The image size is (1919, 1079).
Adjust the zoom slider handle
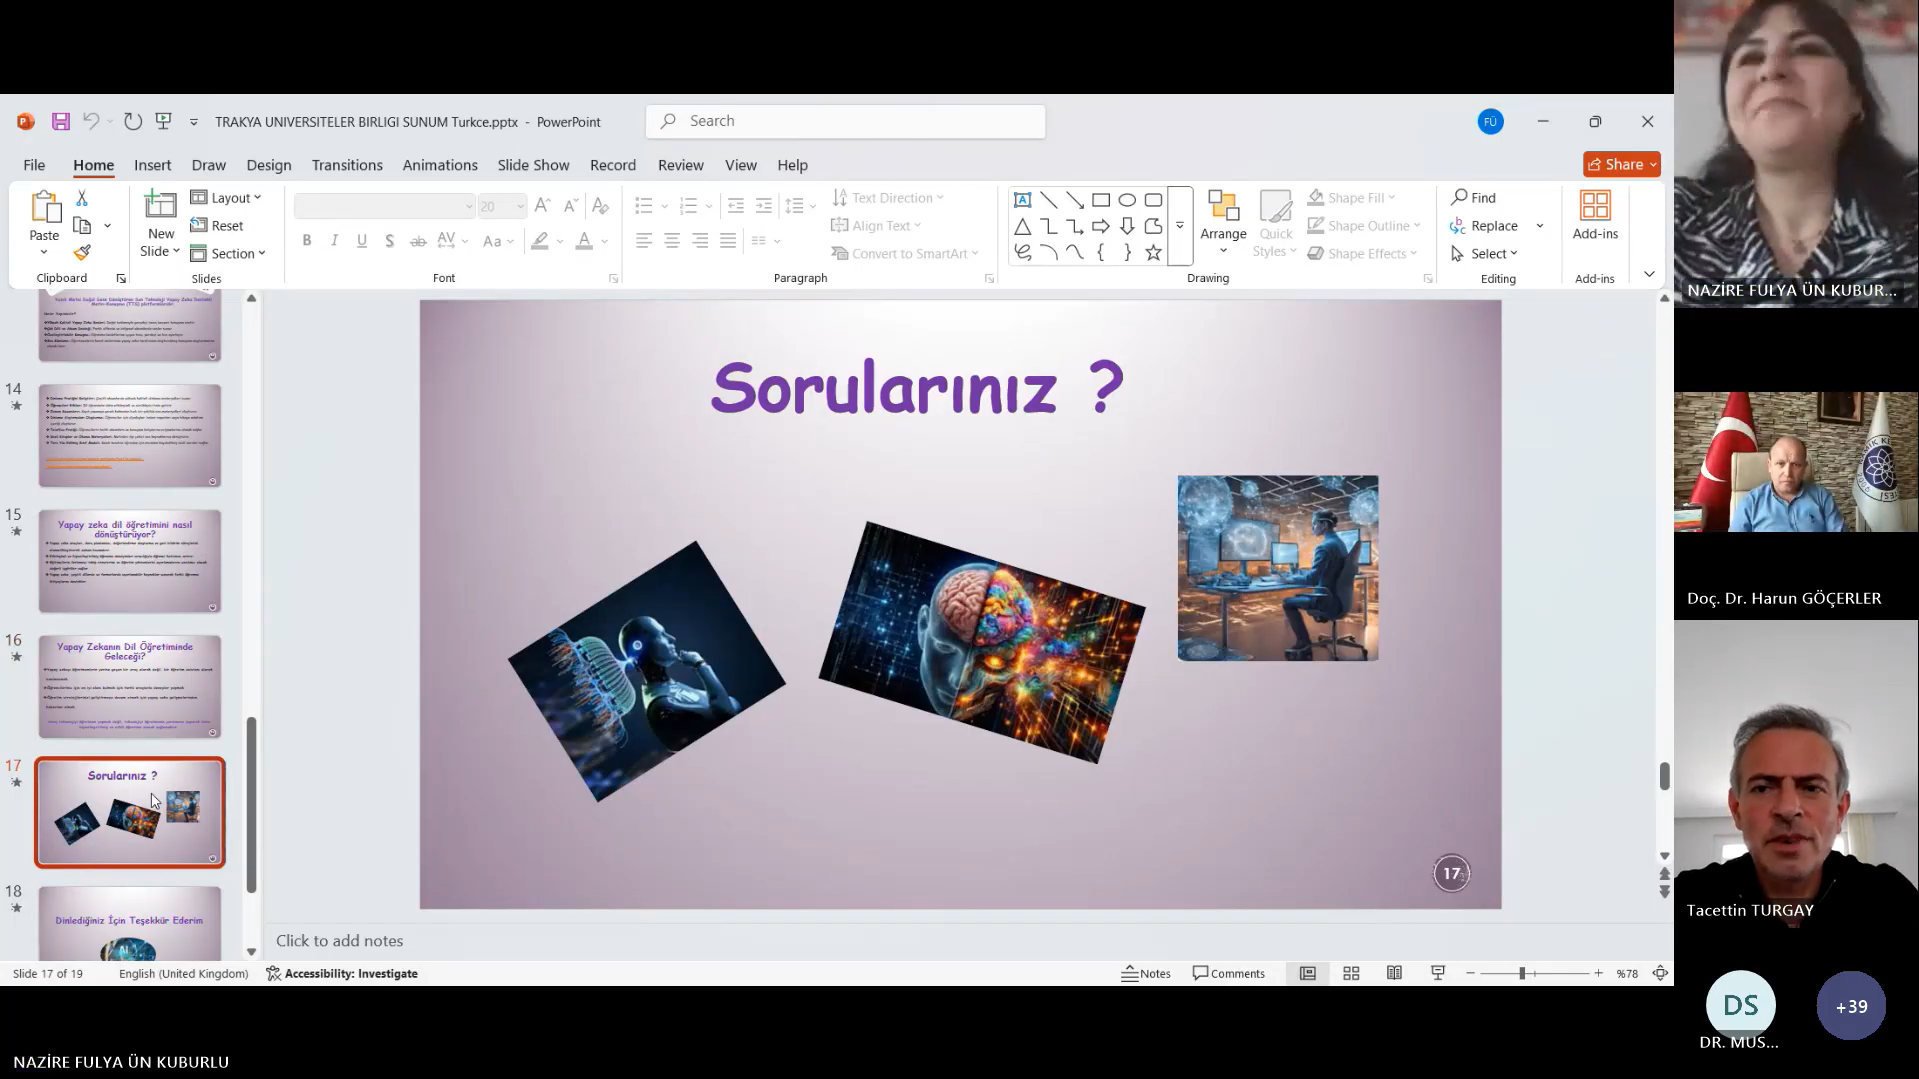(1522, 973)
